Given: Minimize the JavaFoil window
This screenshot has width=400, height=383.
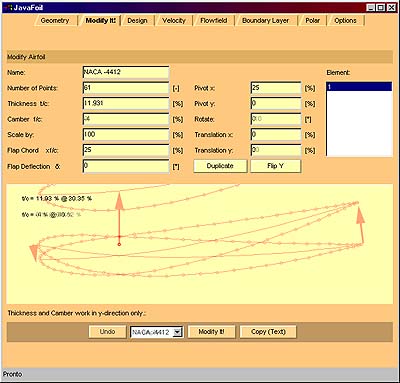Looking at the screenshot, I should pos(371,8).
